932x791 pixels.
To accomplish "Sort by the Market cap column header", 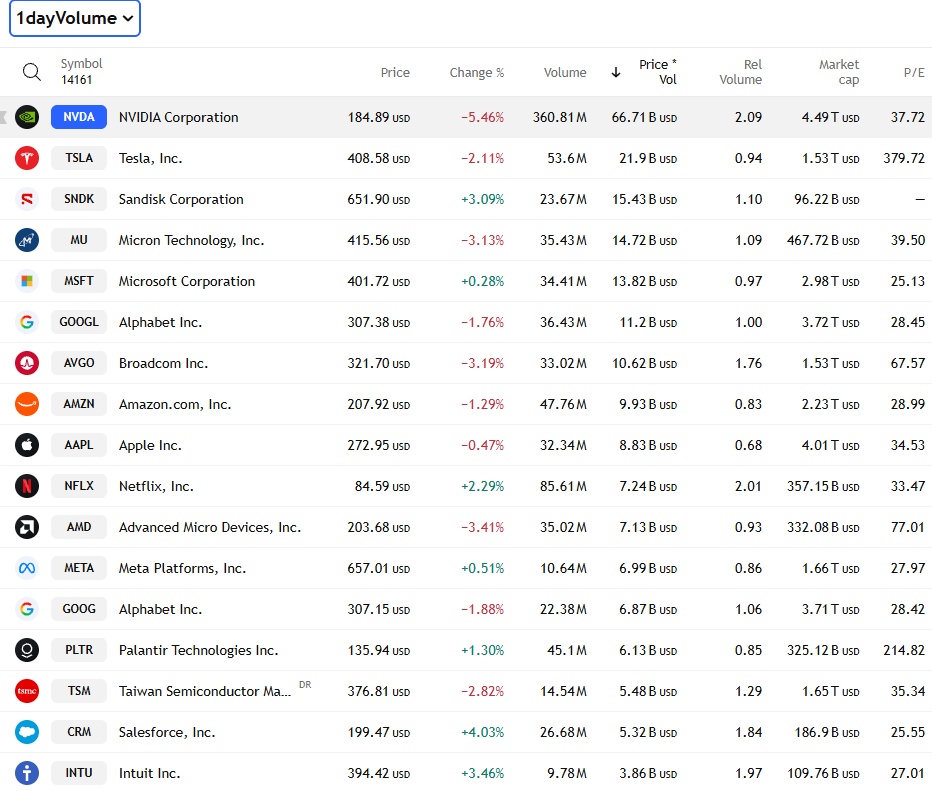I will click(839, 72).
